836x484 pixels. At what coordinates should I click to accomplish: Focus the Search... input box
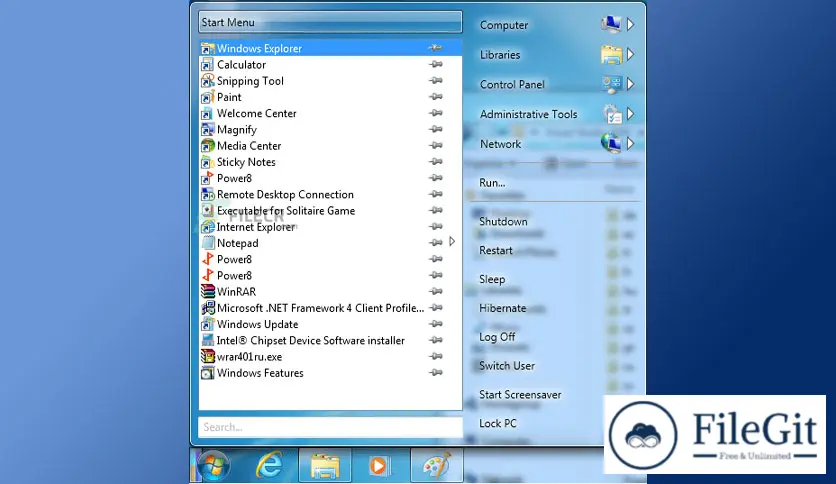coord(330,427)
